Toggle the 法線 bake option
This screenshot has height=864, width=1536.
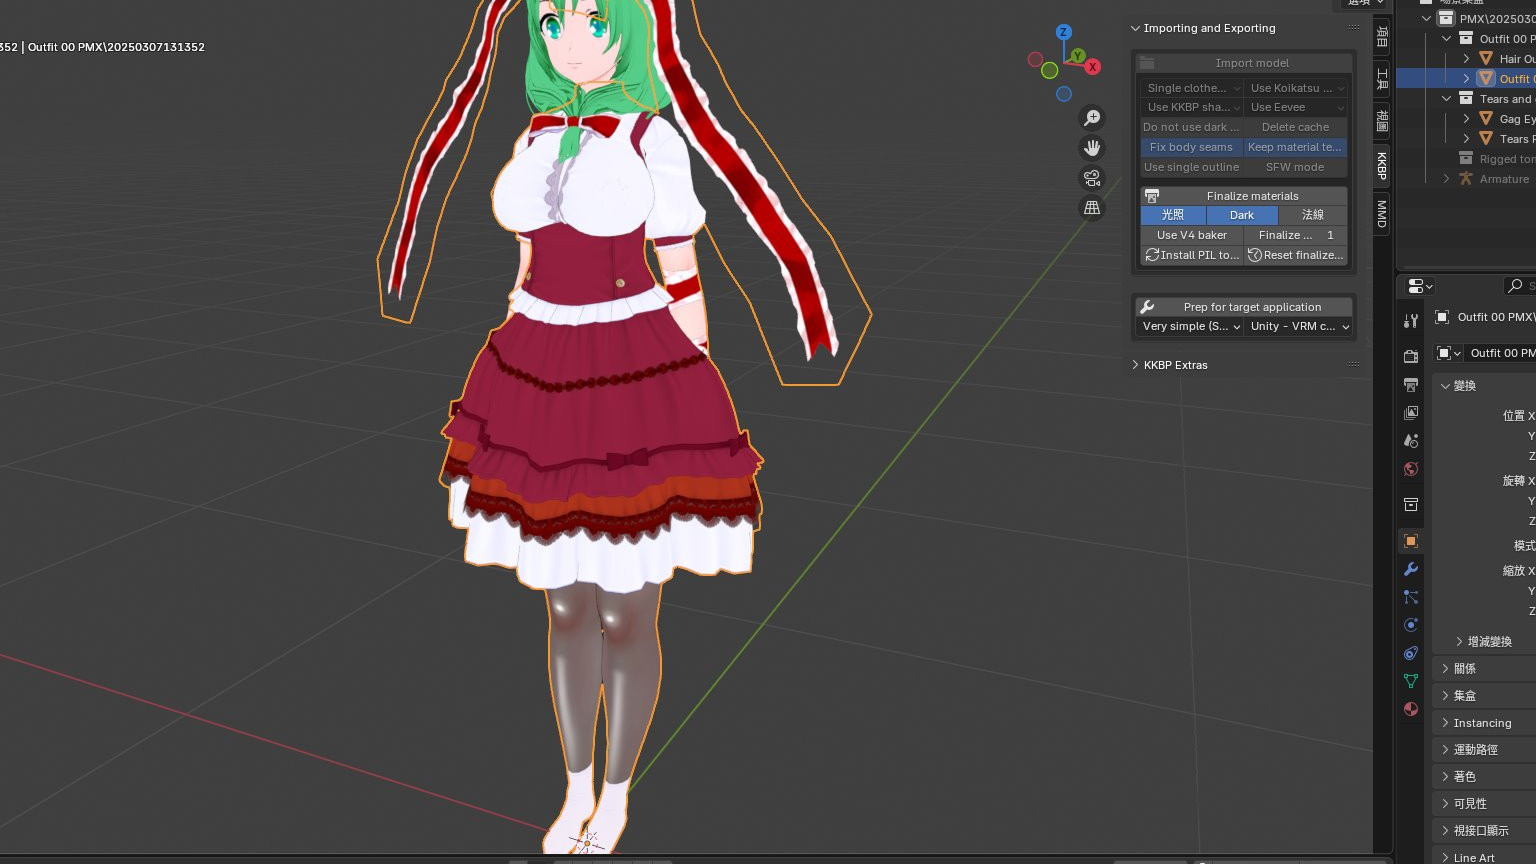click(x=1312, y=215)
